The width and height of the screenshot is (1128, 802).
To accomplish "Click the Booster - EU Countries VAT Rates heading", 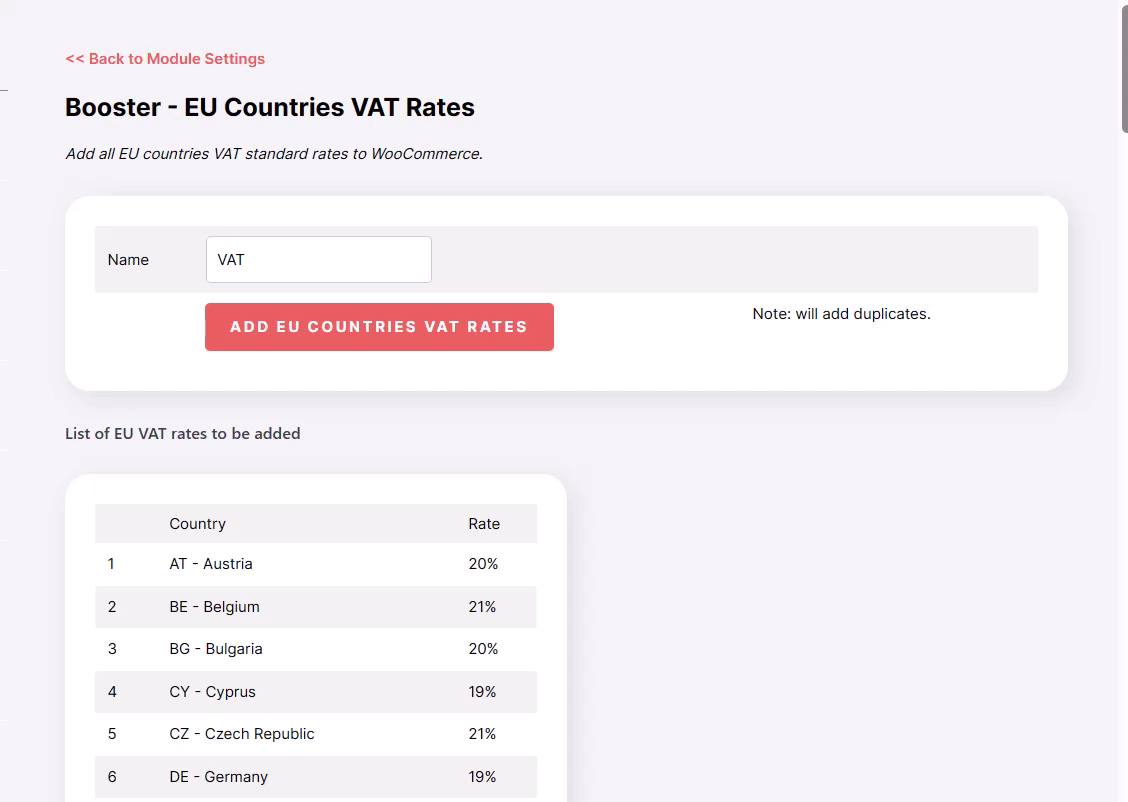I will (x=270, y=107).
